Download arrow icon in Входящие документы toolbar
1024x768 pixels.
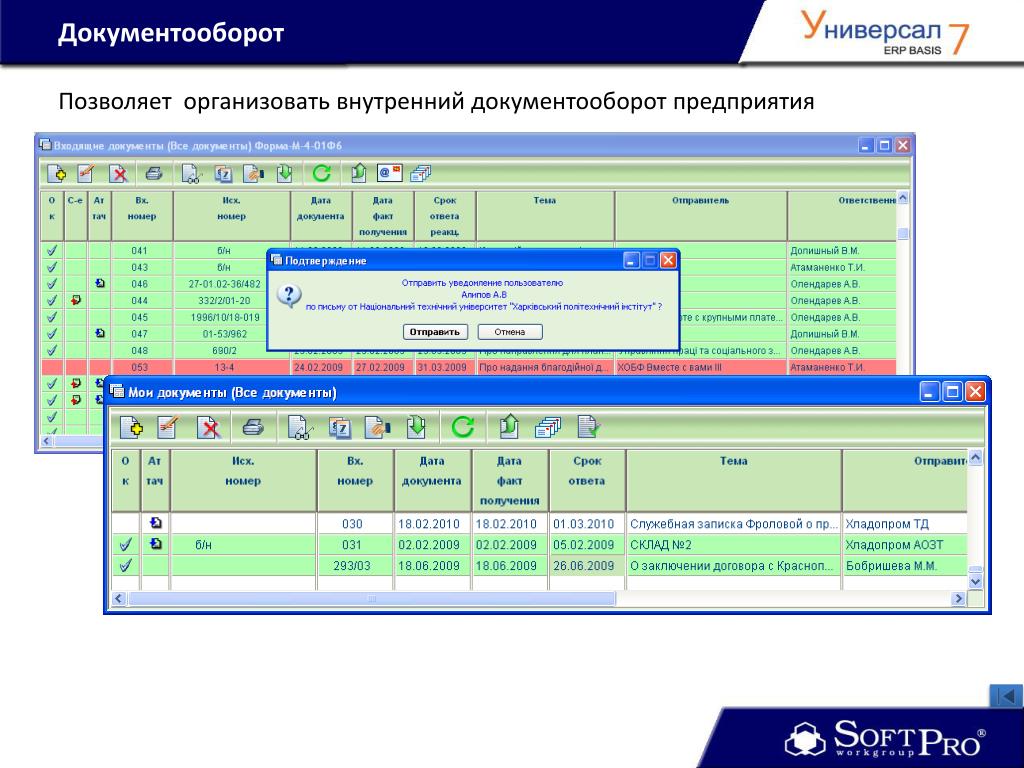[x=285, y=173]
